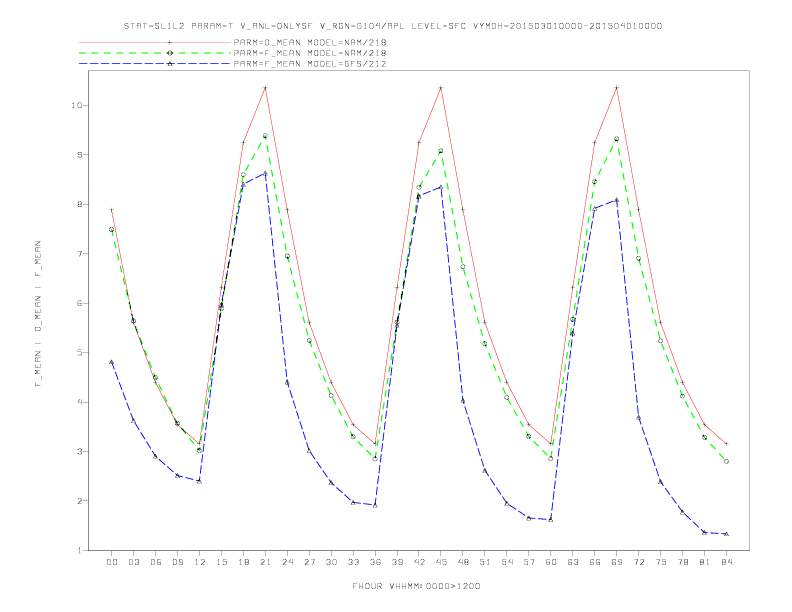Image resolution: width=792 pixels, height=612 pixels.
Task: Click y-axis tick label 1
Action: pos(79,550)
